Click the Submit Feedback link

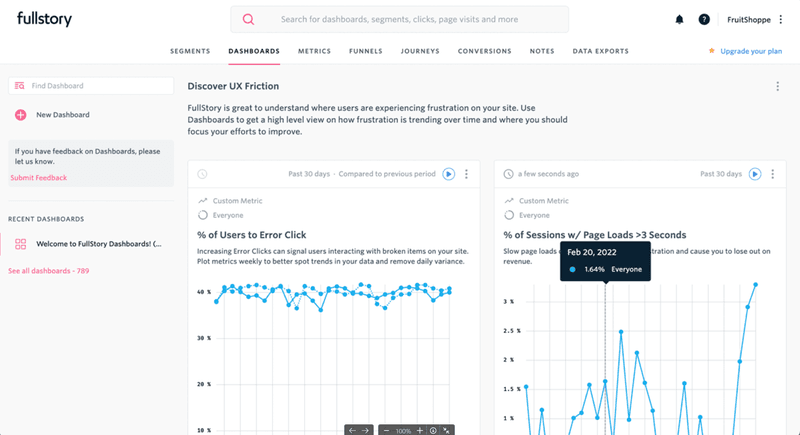(x=38, y=177)
